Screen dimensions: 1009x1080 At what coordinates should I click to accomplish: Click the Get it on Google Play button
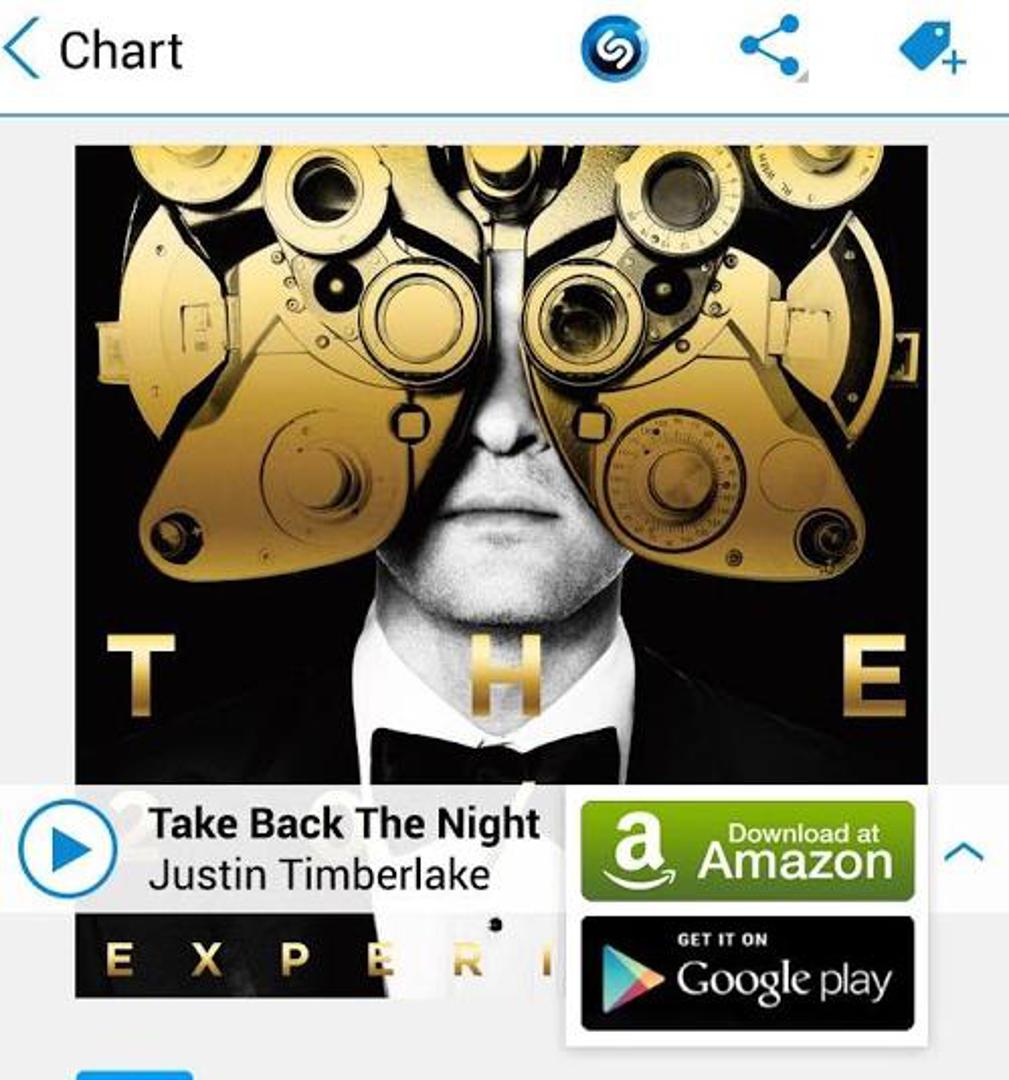click(748, 973)
